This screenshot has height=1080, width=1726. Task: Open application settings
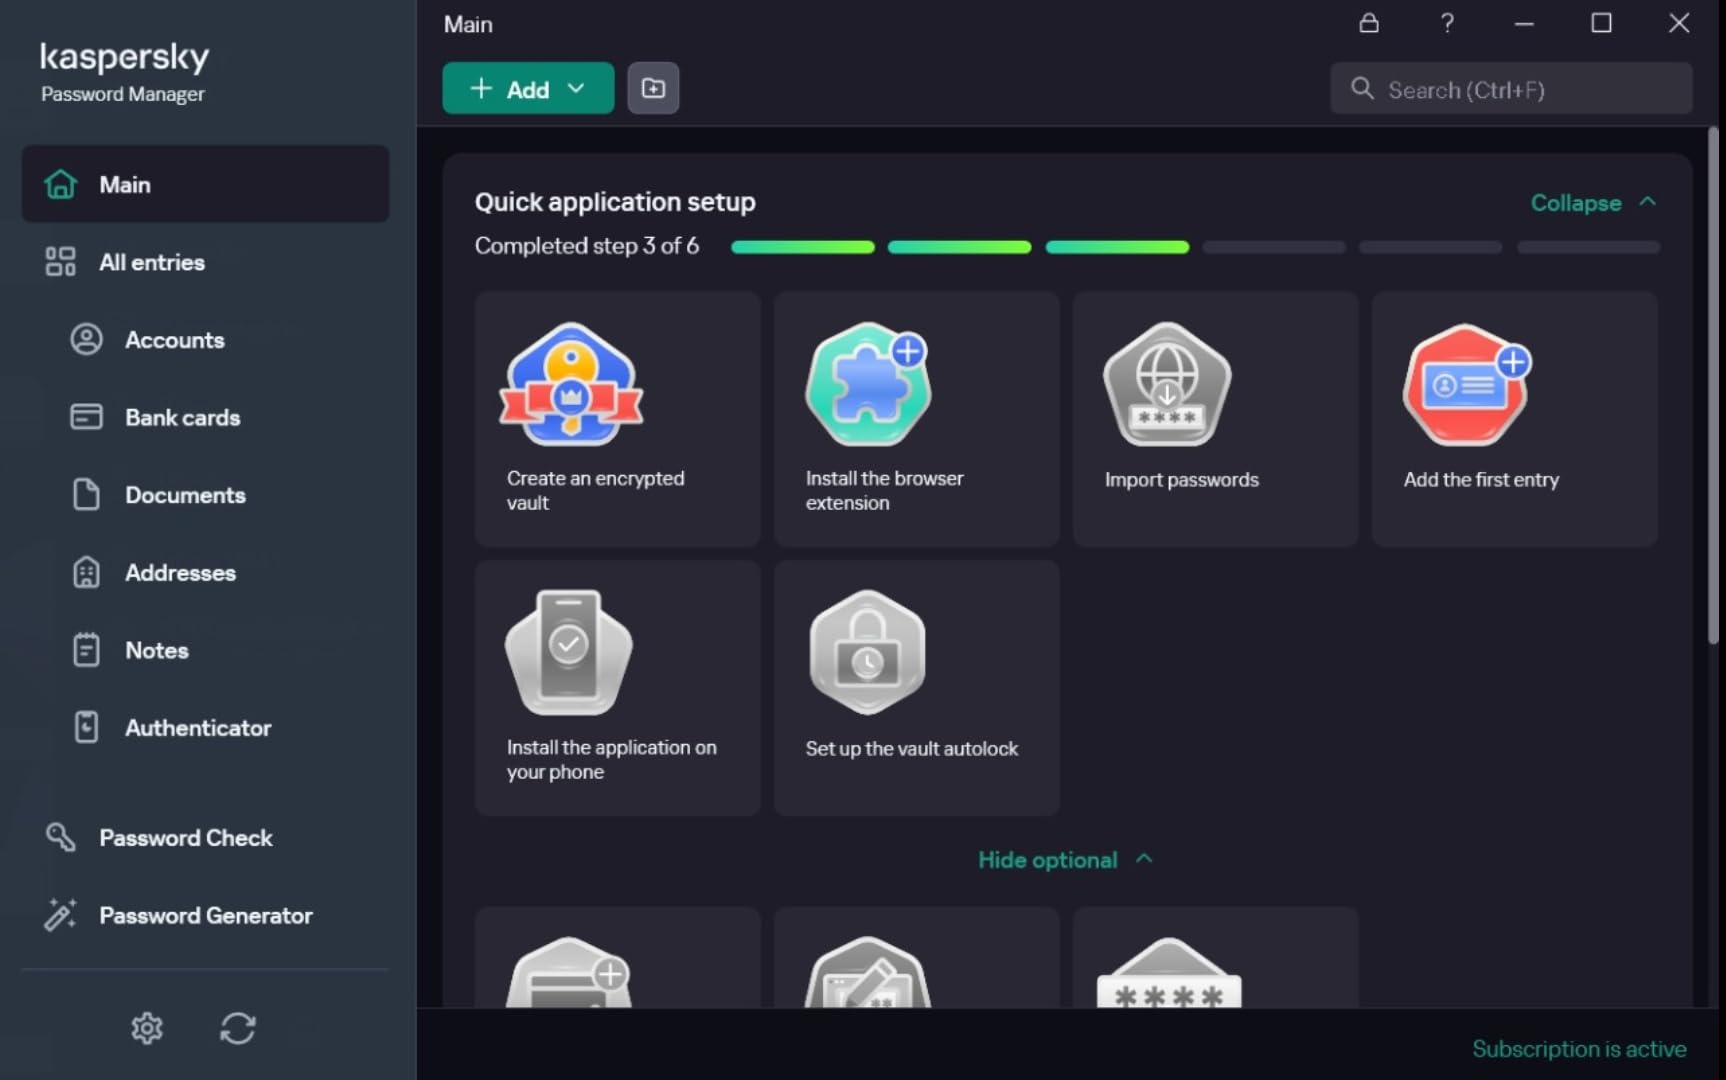[x=146, y=1028]
